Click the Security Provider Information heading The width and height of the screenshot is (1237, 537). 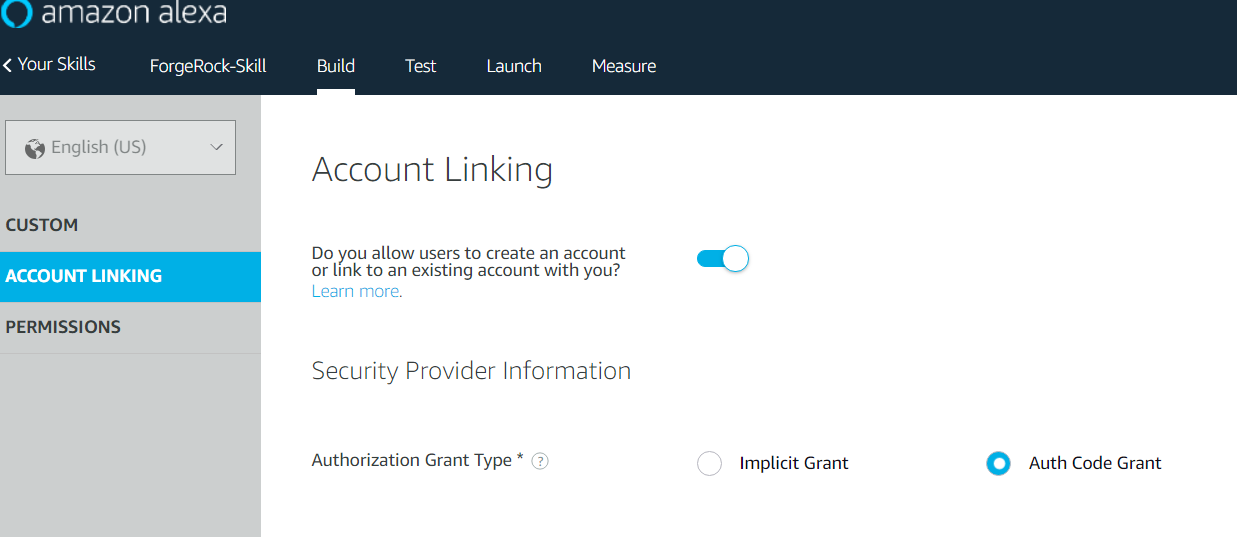tap(471, 371)
